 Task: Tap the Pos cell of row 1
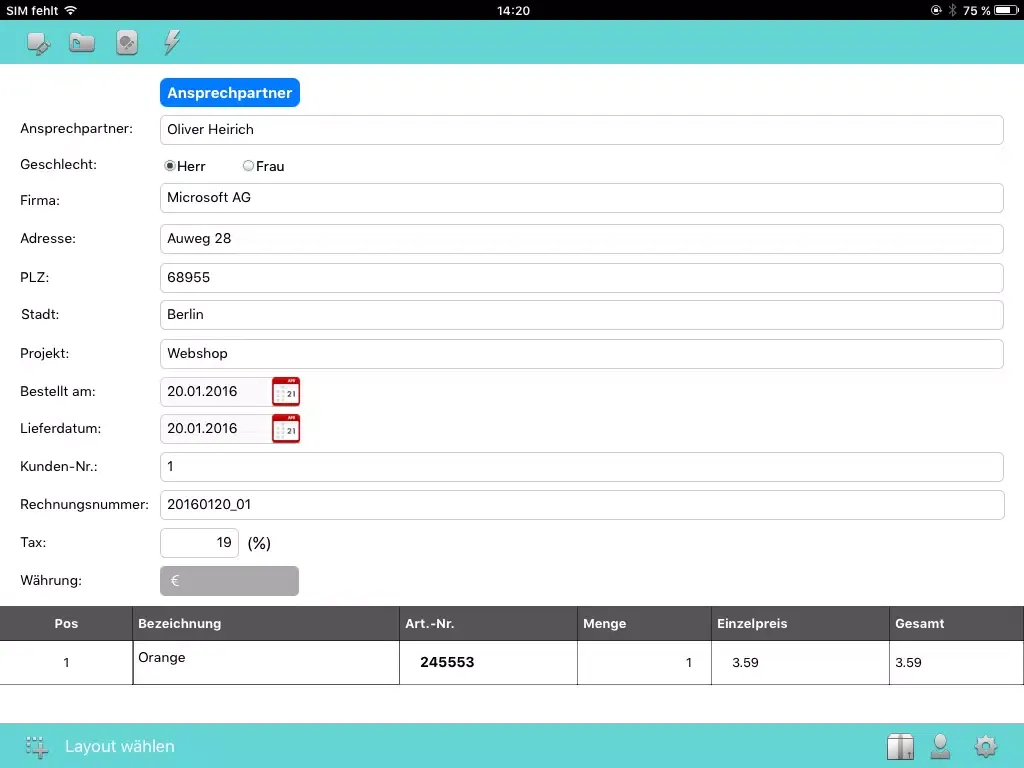coord(66,663)
